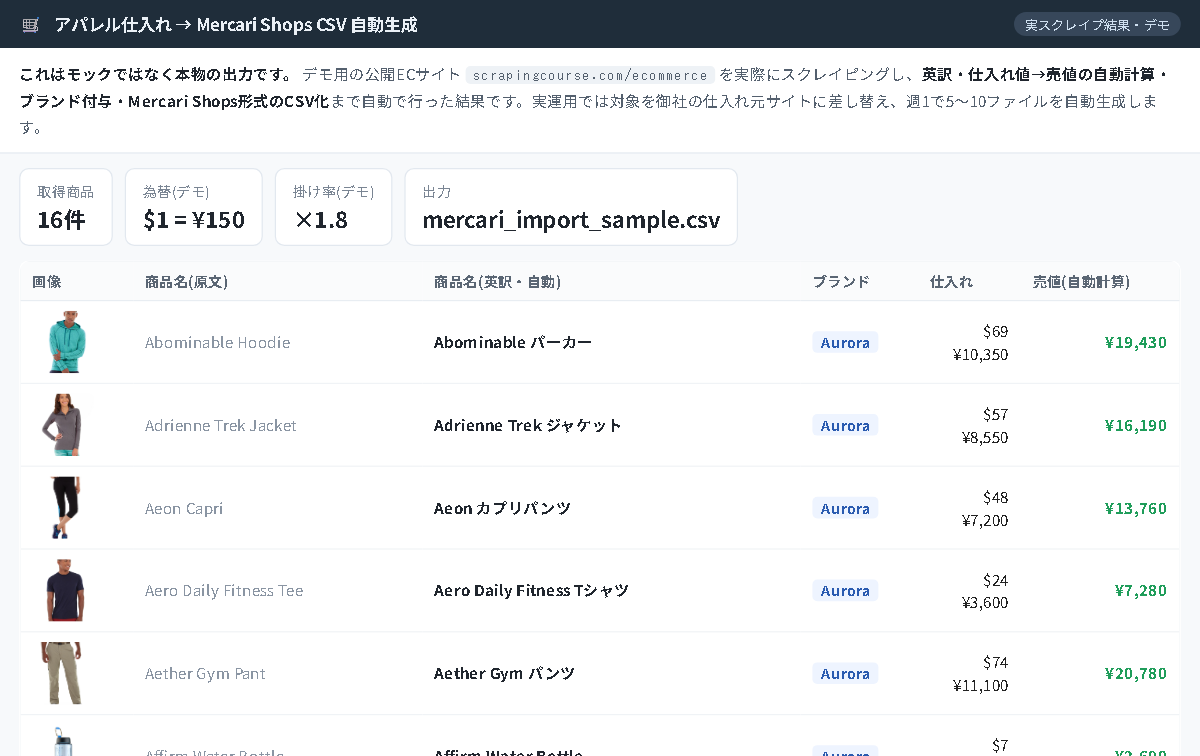Click the ¥20,780 selling price
The width and height of the screenshot is (1200, 756).
1135,674
